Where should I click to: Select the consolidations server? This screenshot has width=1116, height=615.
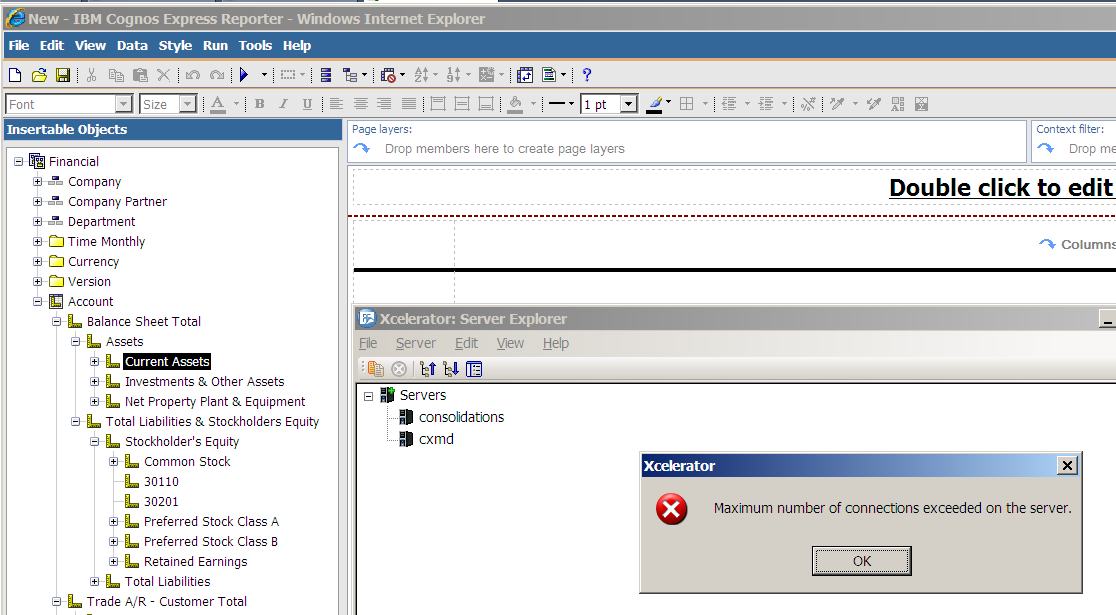pyautogui.click(x=461, y=417)
